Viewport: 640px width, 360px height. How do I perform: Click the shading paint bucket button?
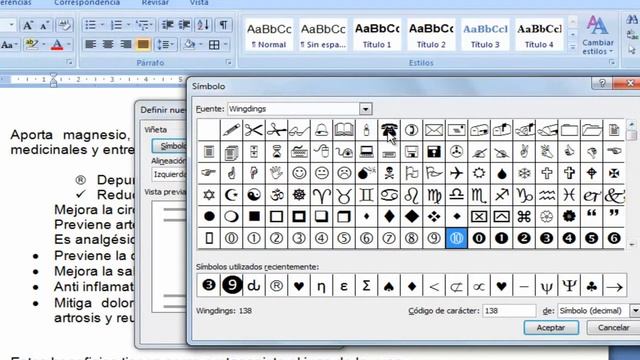click(189, 44)
